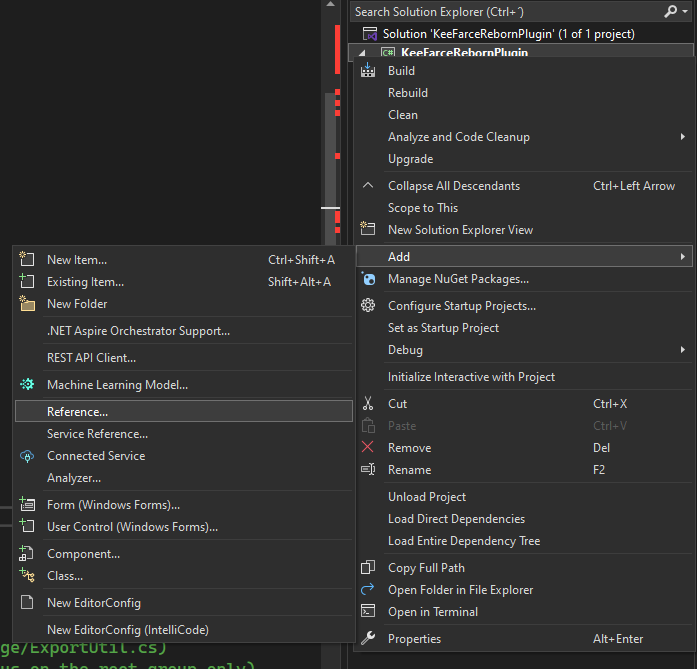This screenshot has width=697, height=669.
Task: Click the Cut scissors icon
Action: [x=368, y=403]
